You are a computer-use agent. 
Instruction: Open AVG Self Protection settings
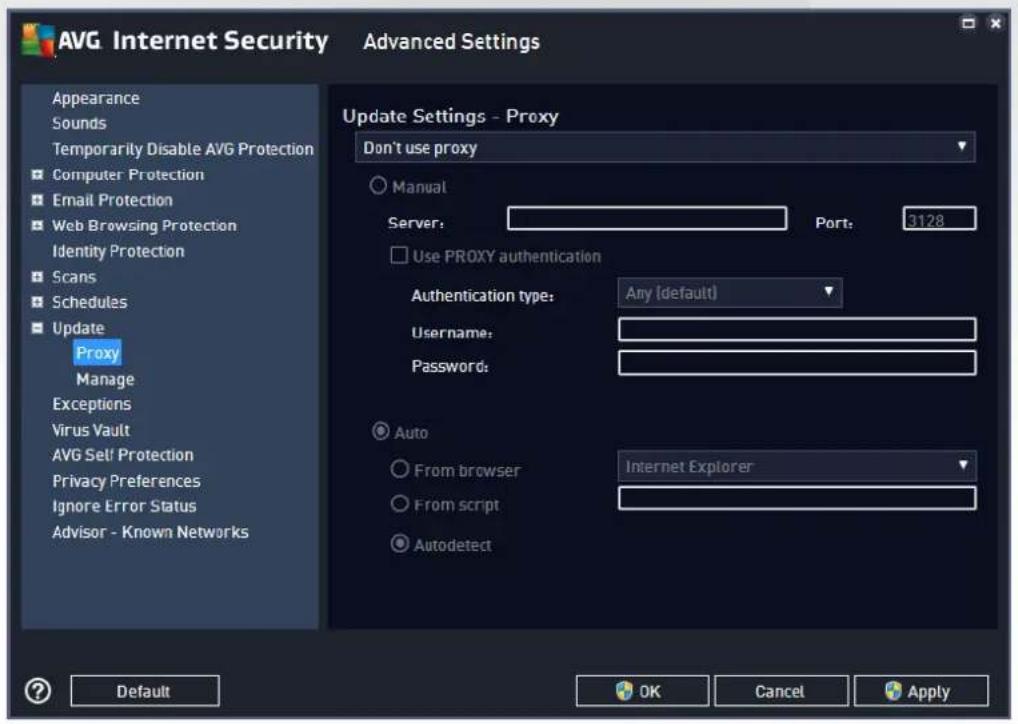pos(123,455)
